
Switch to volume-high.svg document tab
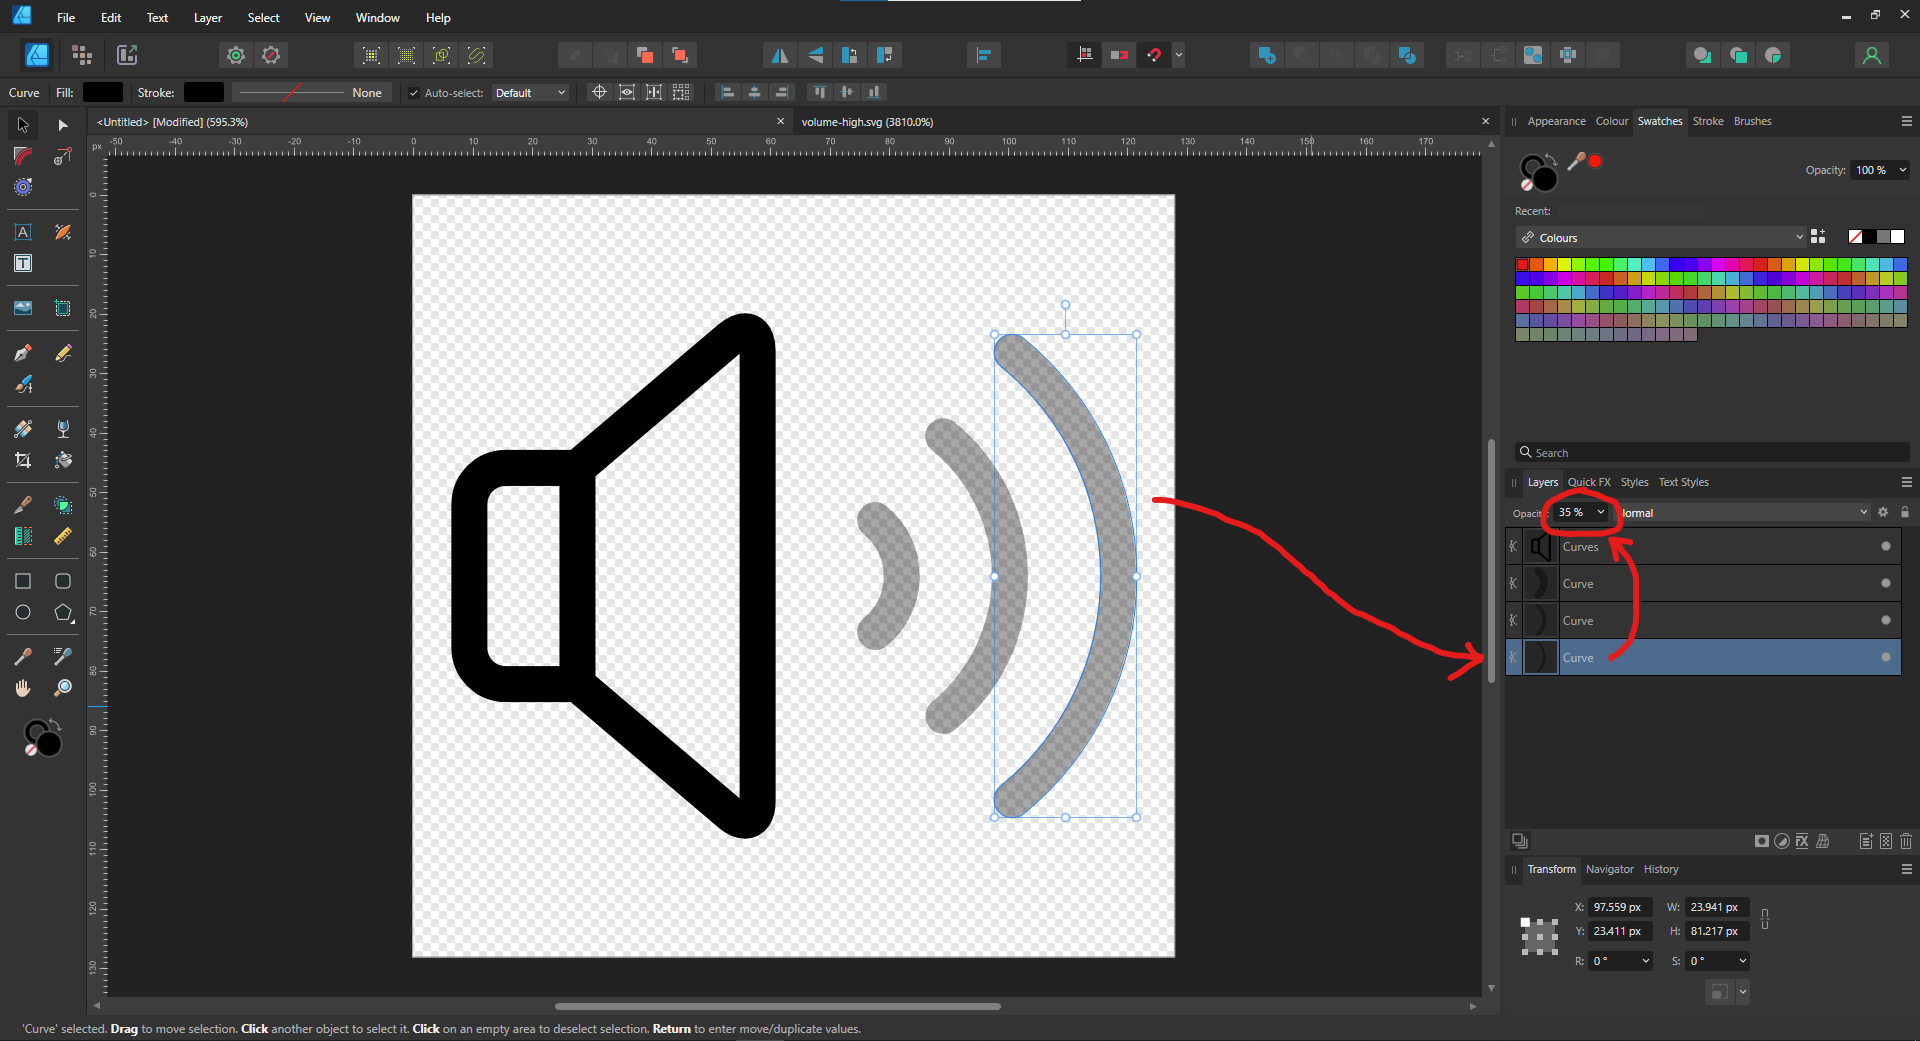pyautogui.click(x=867, y=122)
